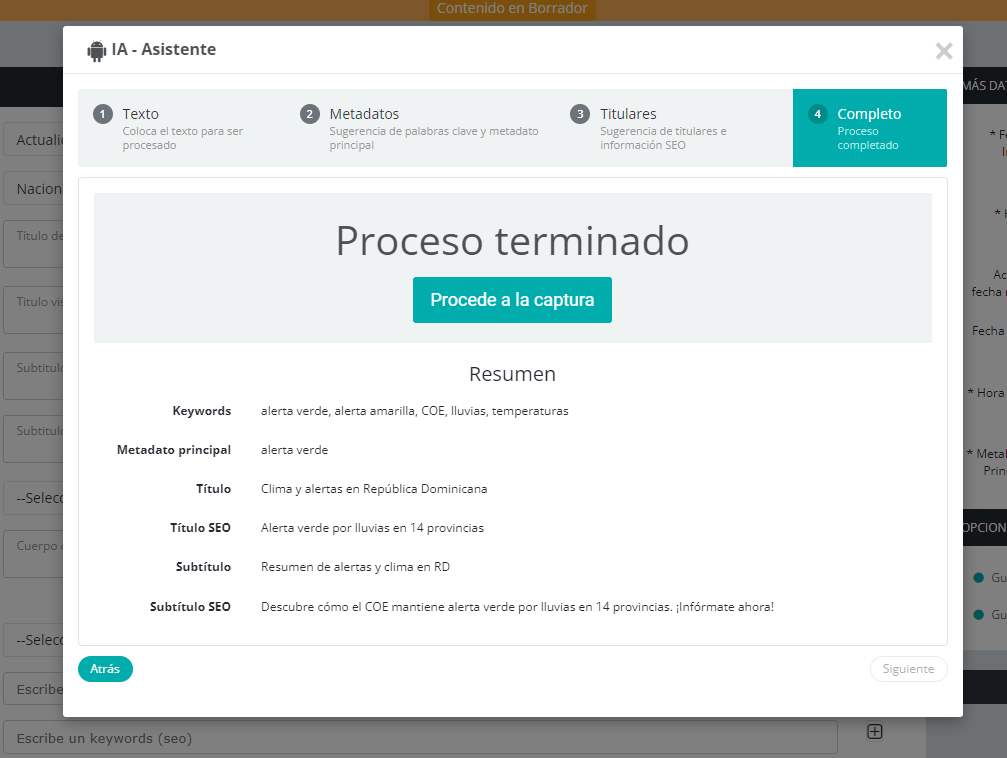
Task: Click the Android robot icon beside IA - Asistente
Action: click(96, 50)
